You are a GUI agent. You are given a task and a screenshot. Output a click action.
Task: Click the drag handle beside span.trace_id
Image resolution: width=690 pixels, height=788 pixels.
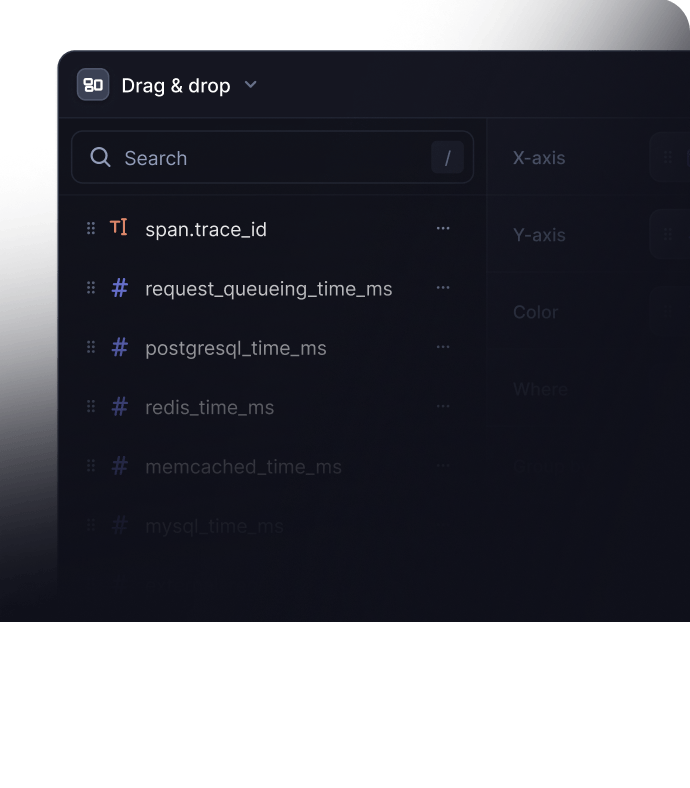pos(91,229)
